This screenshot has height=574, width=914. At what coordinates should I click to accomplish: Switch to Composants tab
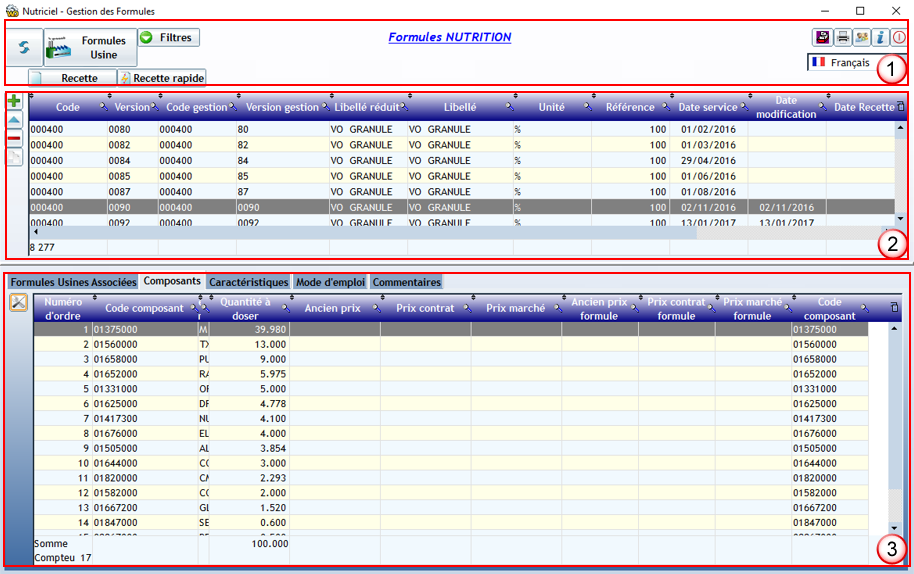pos(172,281)
